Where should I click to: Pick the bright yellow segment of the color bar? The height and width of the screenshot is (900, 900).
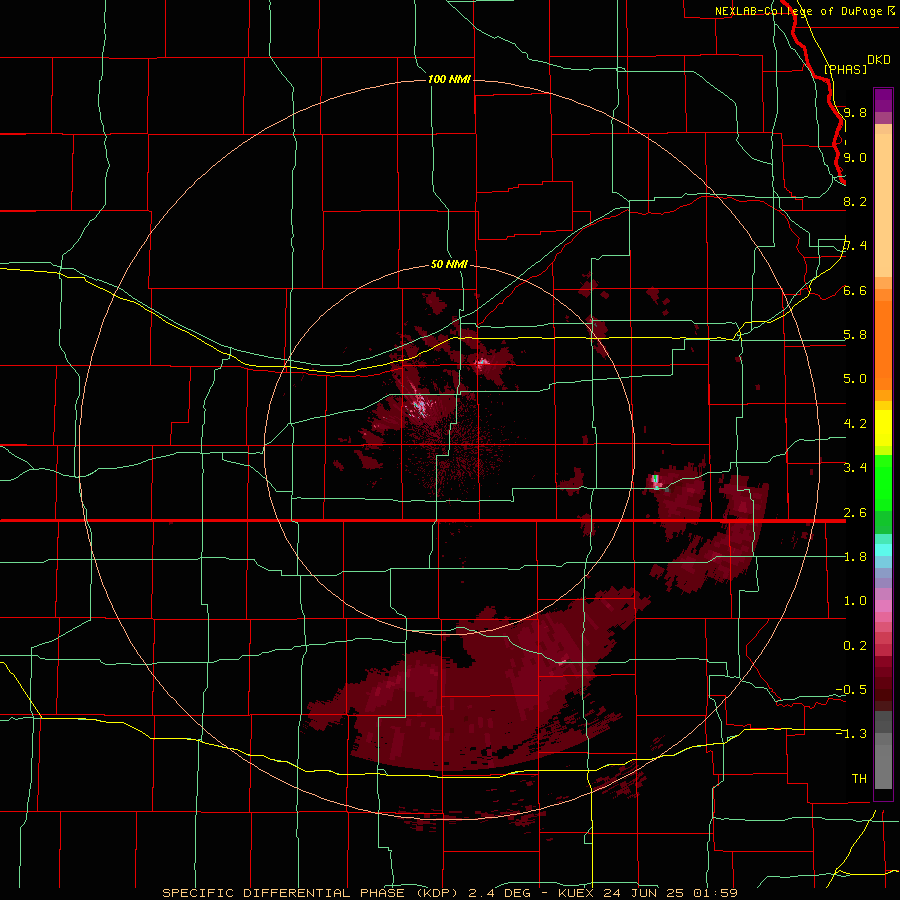point(883,428)
